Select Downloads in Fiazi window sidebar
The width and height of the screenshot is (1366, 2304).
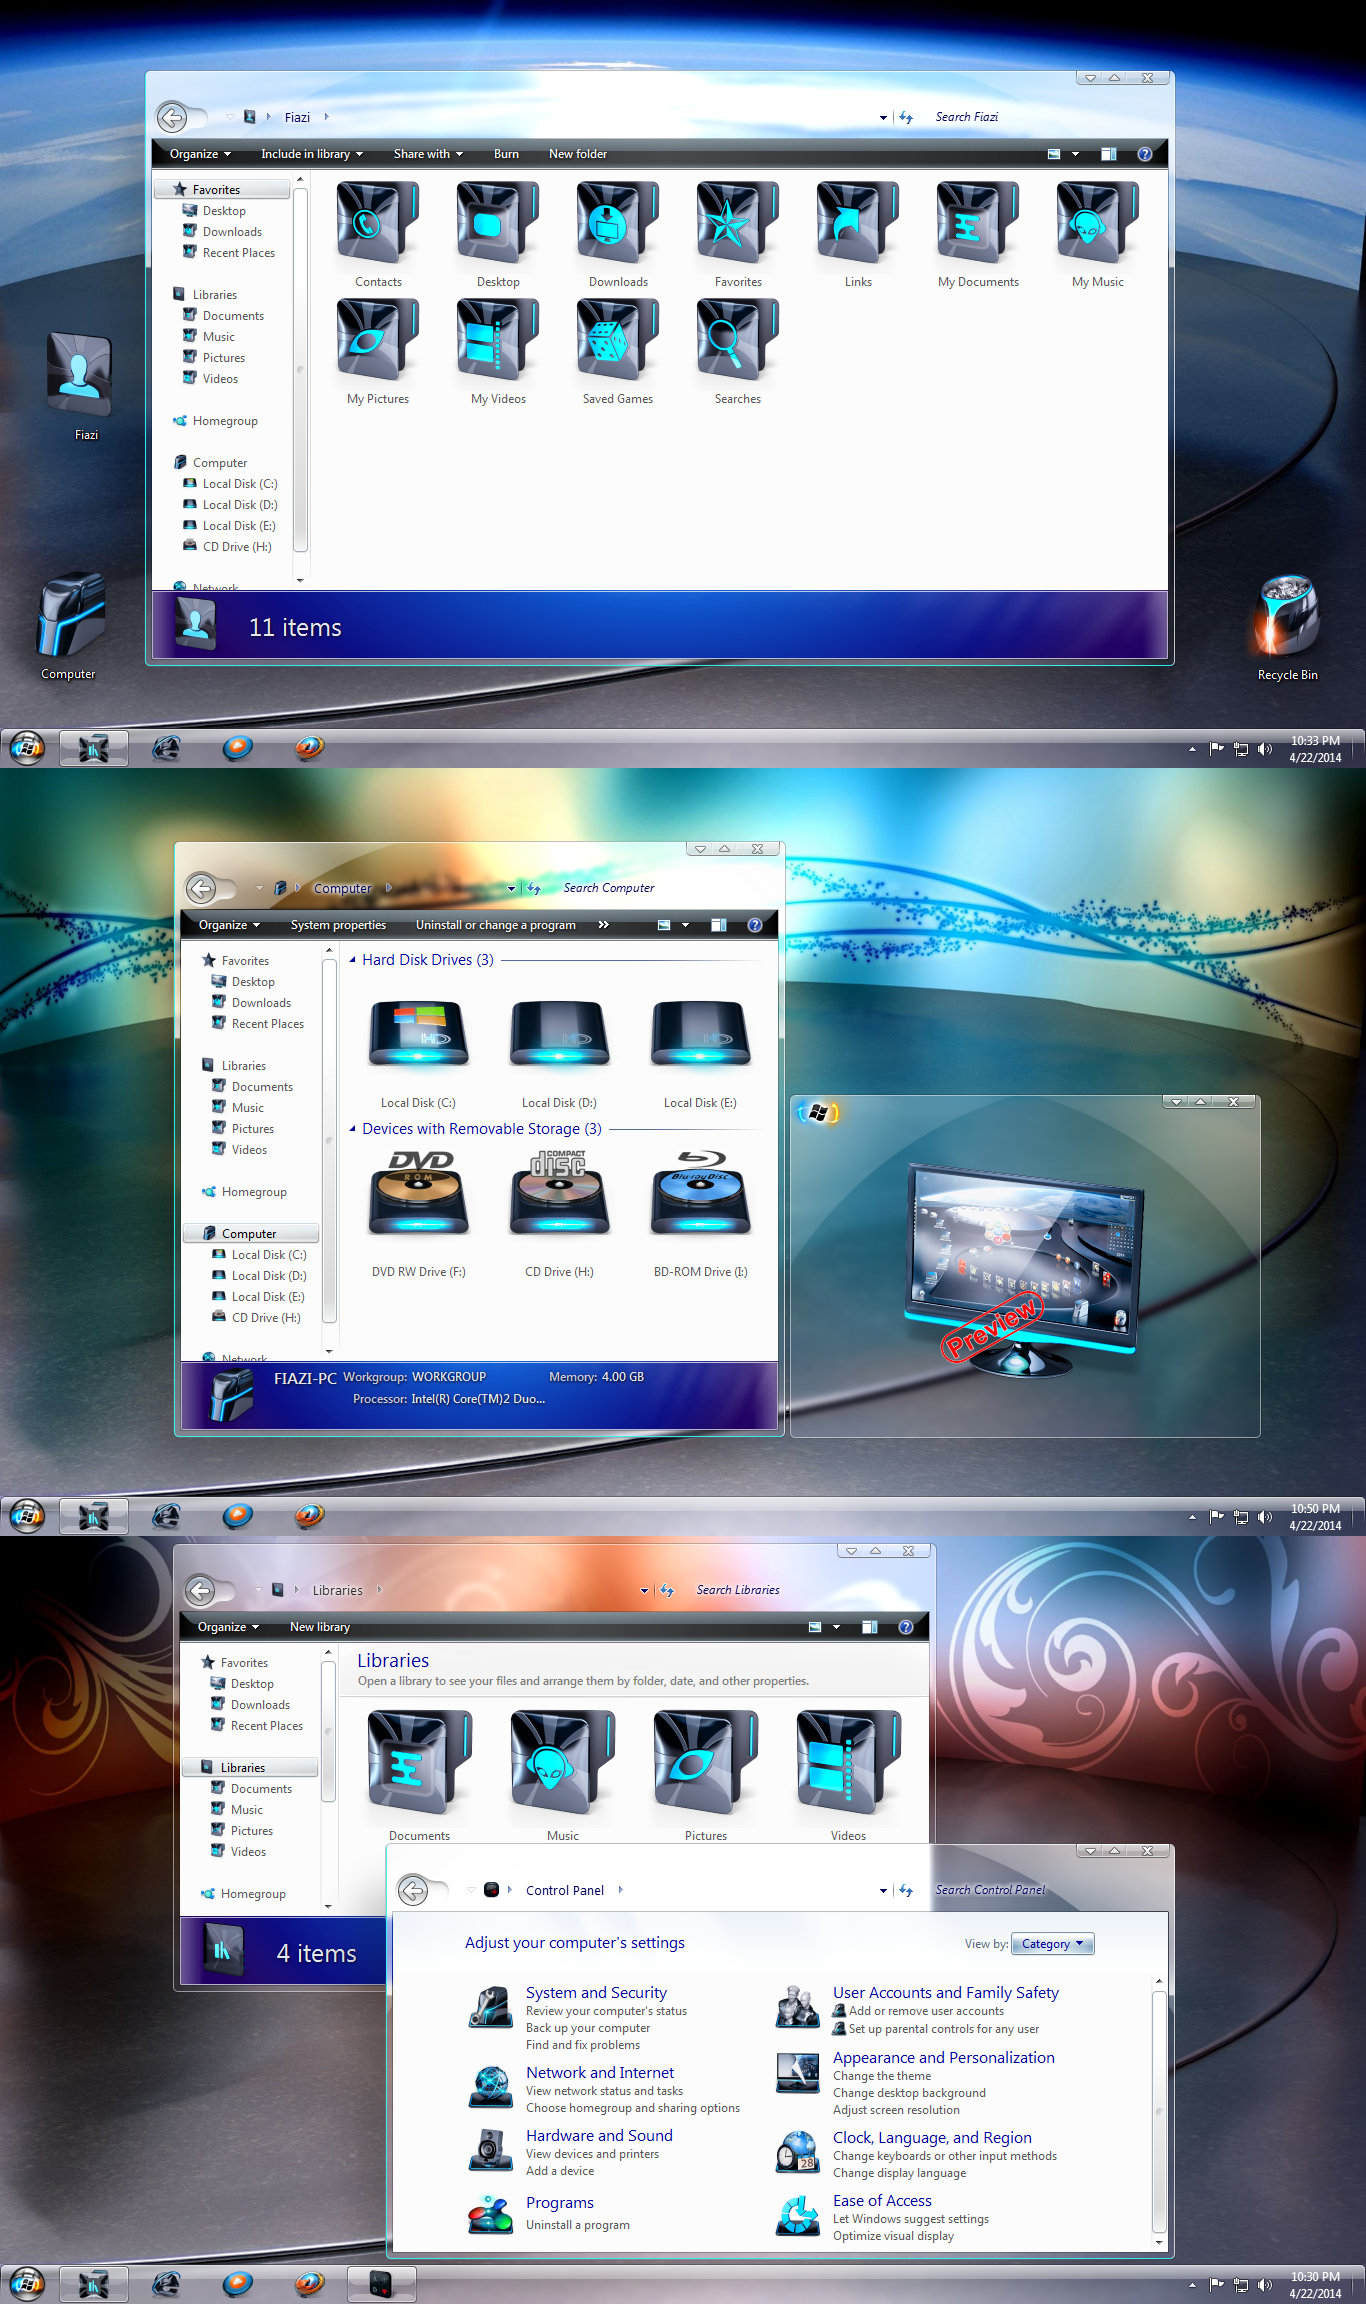(x=232, y=232)
